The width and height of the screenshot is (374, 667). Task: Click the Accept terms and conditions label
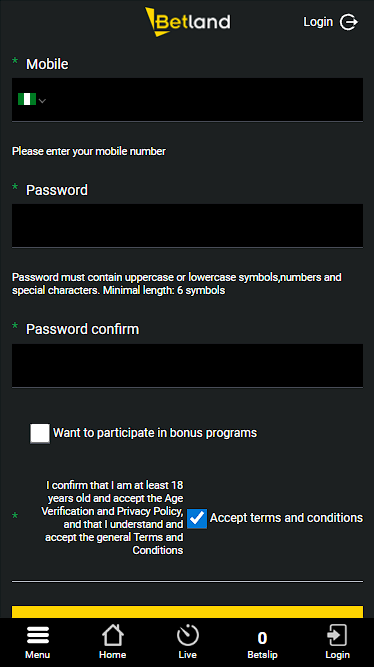286,518
